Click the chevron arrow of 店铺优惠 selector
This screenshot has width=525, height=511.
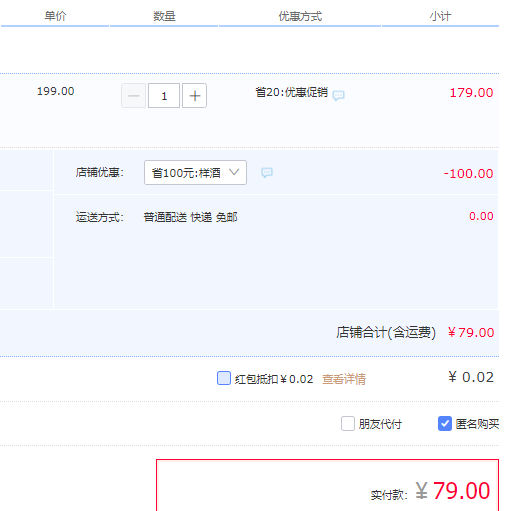234,172
